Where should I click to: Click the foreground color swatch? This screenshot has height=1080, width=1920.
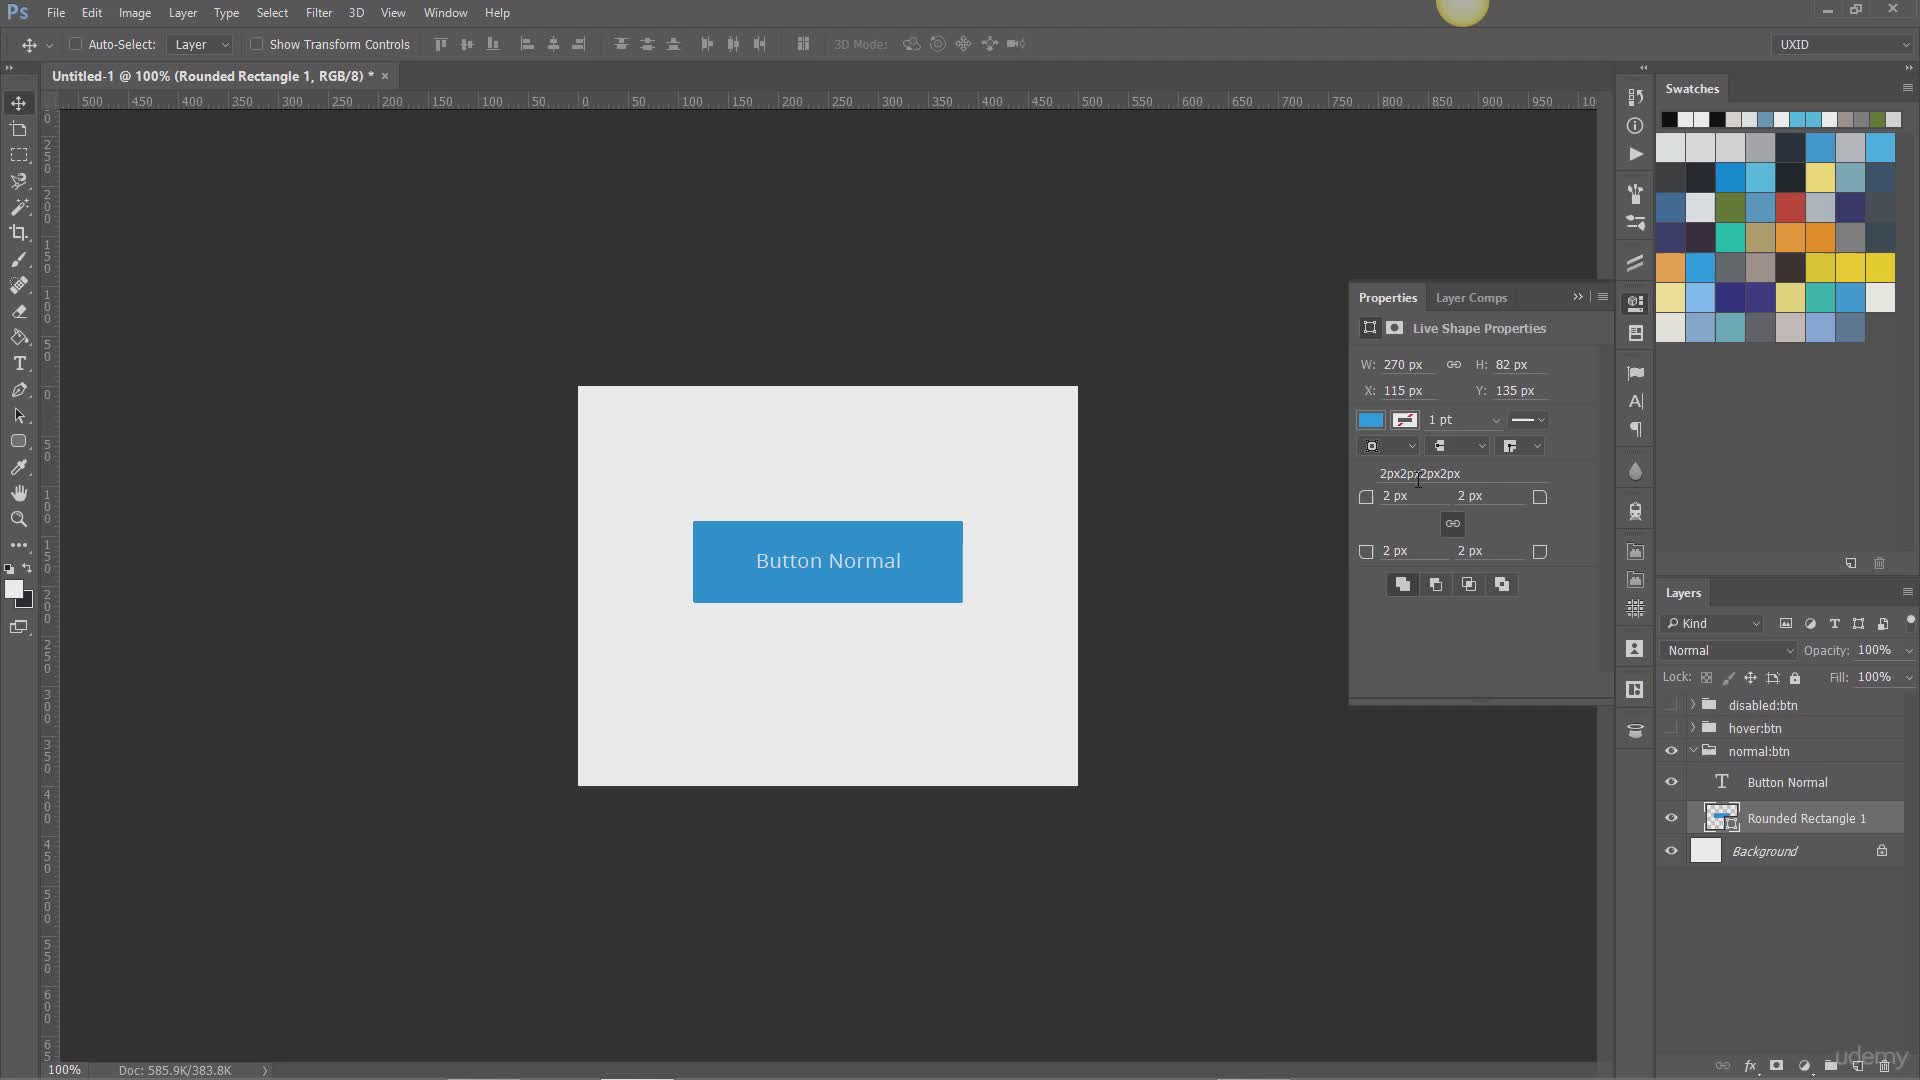pos(14,590)
